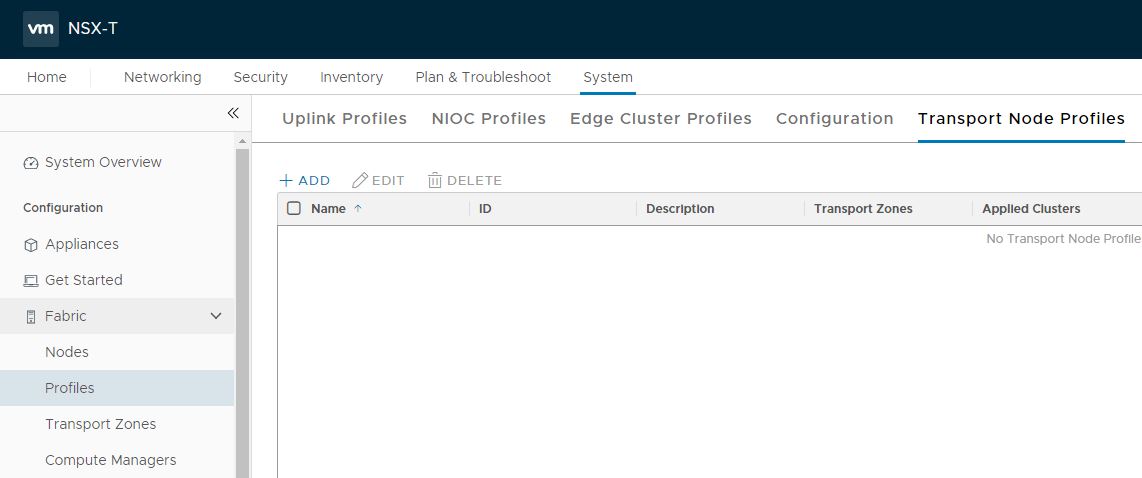Screen dimensions: 1142x478
Task: Click the EDIT button label
Action: point(388,181)
